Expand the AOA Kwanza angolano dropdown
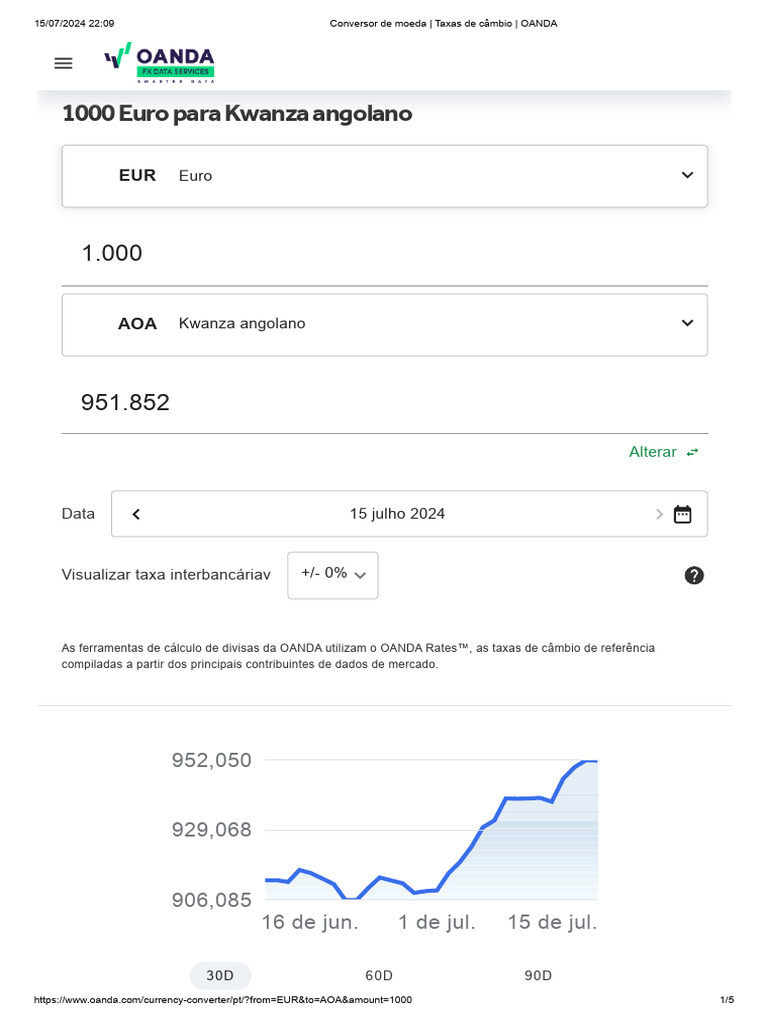This screenshot has width=768, height=1024. (x=687, y=323)
